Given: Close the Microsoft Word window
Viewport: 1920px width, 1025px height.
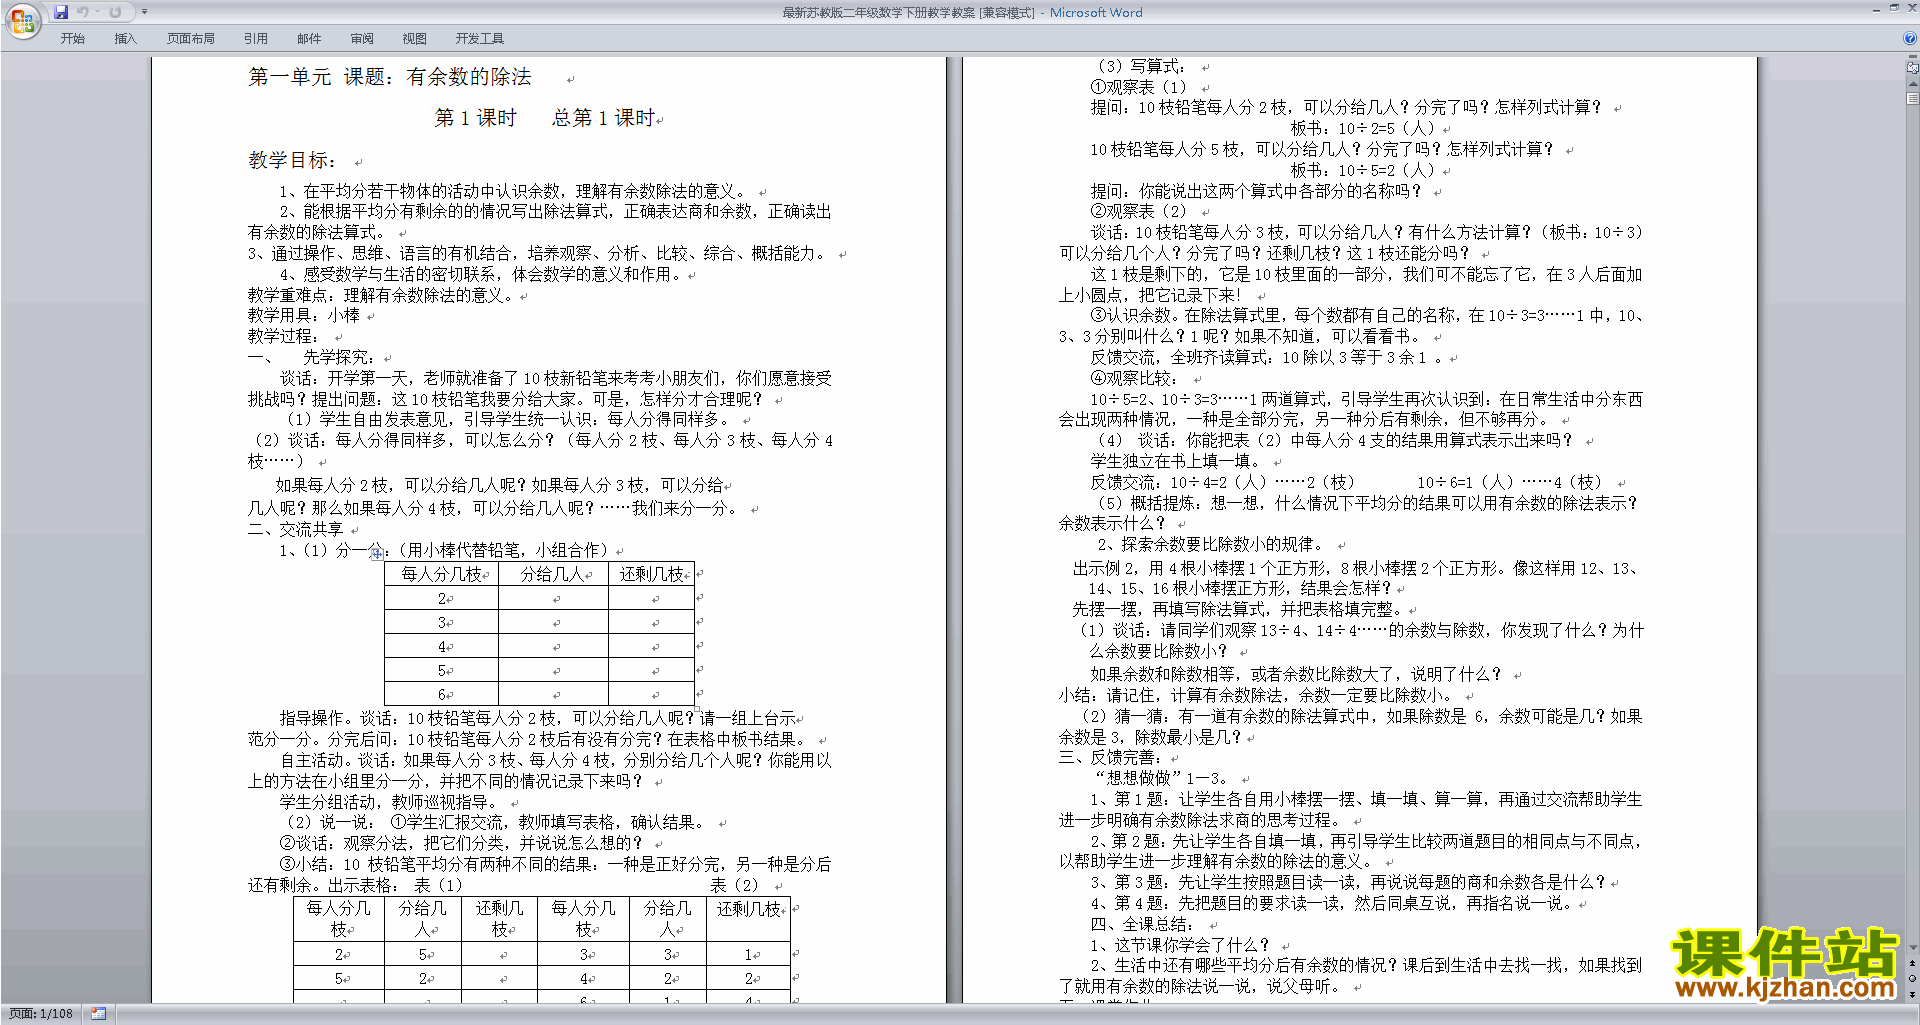Looking at the screenshot, I should 1910,8.
